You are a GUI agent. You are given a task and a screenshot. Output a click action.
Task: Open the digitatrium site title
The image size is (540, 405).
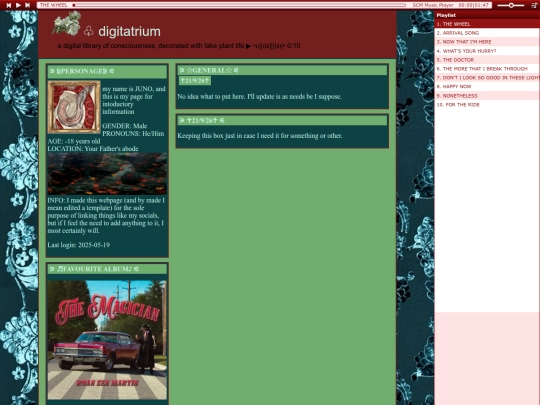tap(129, 32)
